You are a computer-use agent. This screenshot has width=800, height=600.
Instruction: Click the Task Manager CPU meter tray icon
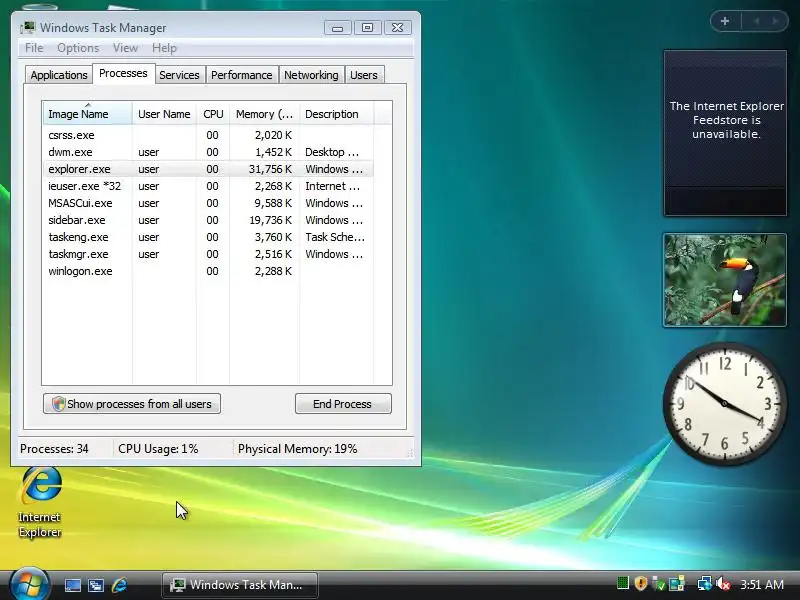(622, 583)
